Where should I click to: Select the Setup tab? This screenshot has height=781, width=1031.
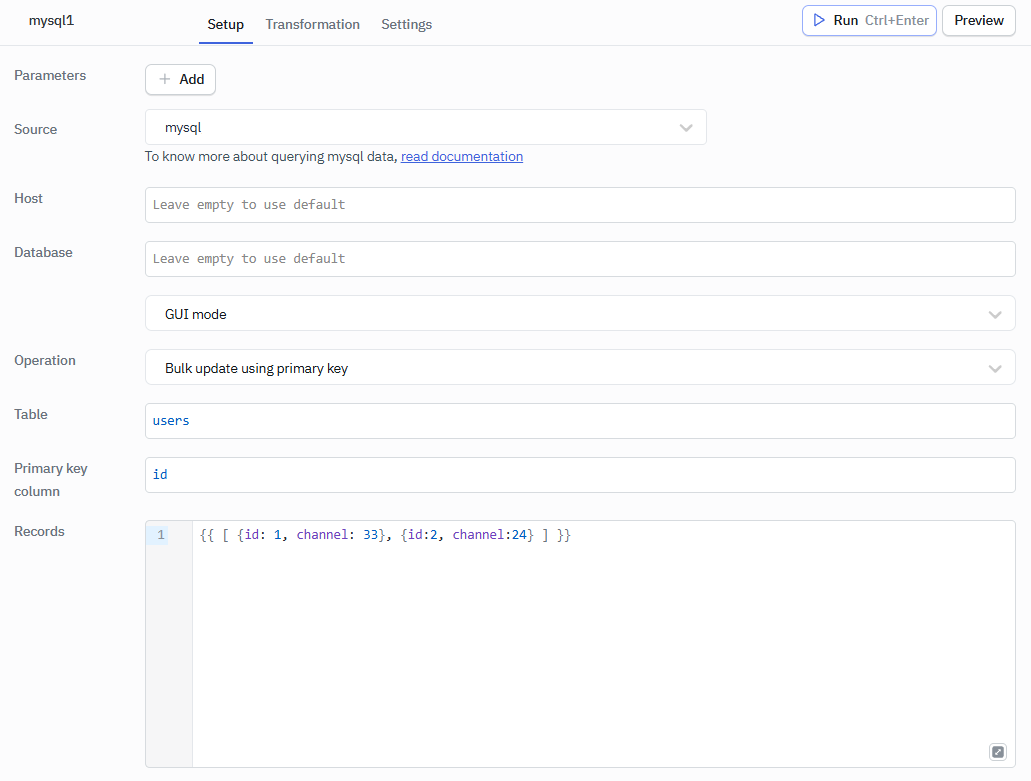(x=225, y=24)
